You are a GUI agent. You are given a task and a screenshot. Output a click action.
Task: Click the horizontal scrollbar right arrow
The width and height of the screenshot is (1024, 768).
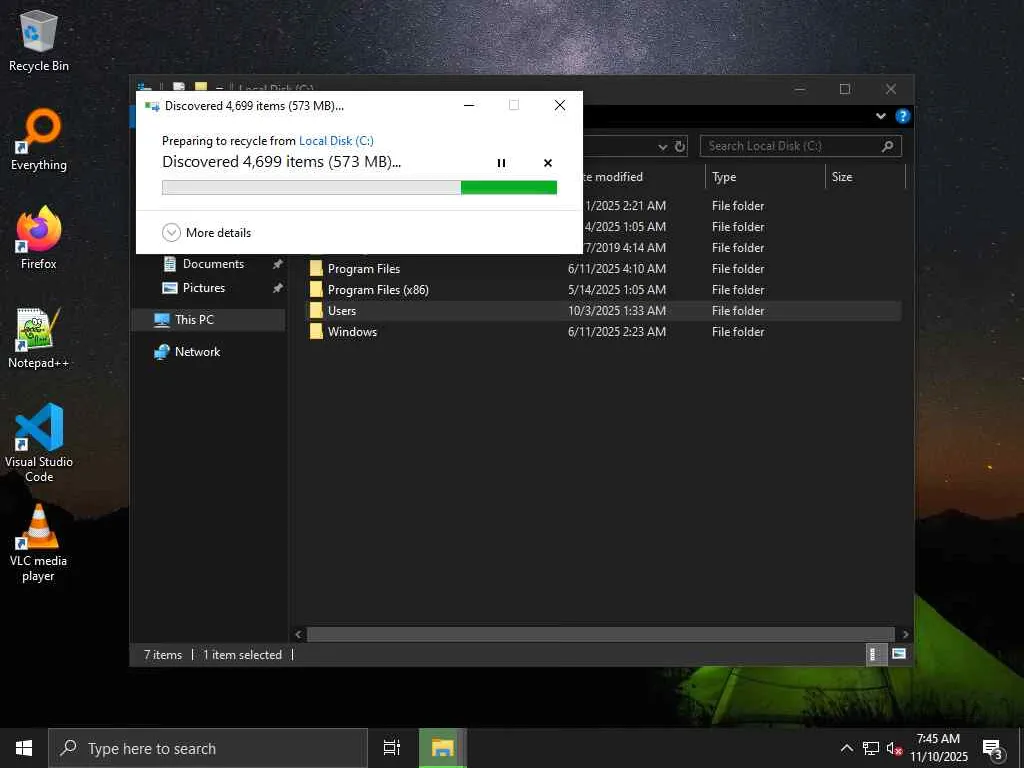905,634
